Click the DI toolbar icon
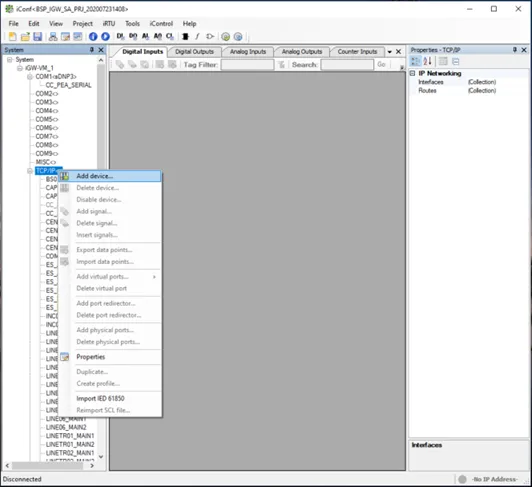The height and width of the screenshot is (487, 532). [x=120, y=36]
